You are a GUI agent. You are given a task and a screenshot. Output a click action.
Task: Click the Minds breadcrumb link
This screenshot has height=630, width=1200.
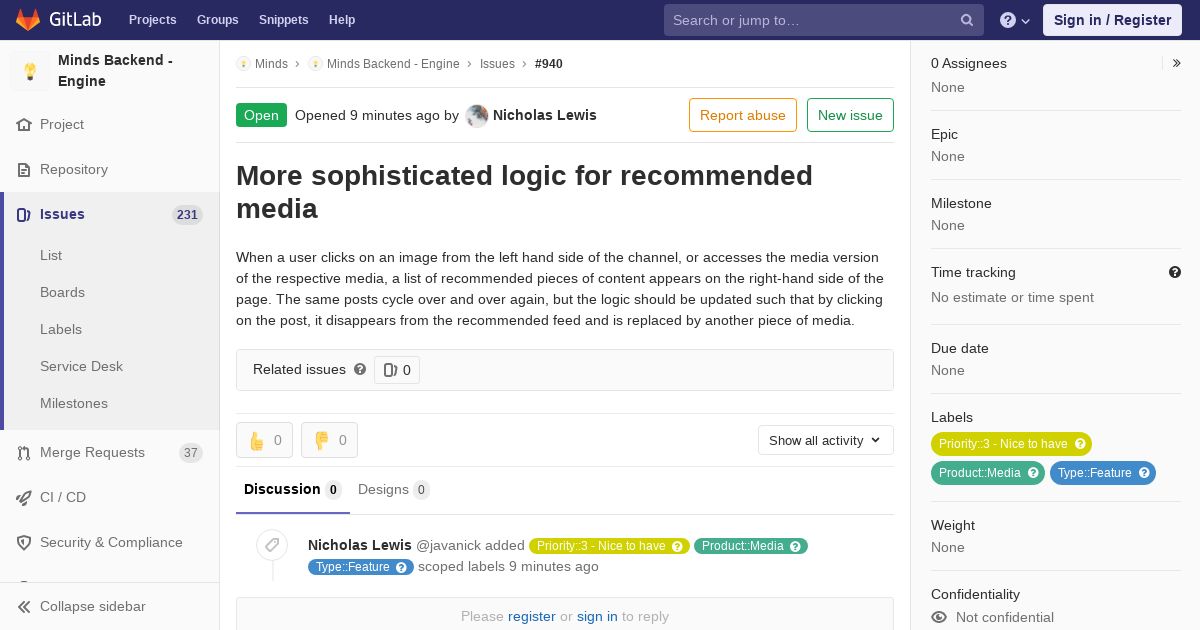click(x=271, y=64)
